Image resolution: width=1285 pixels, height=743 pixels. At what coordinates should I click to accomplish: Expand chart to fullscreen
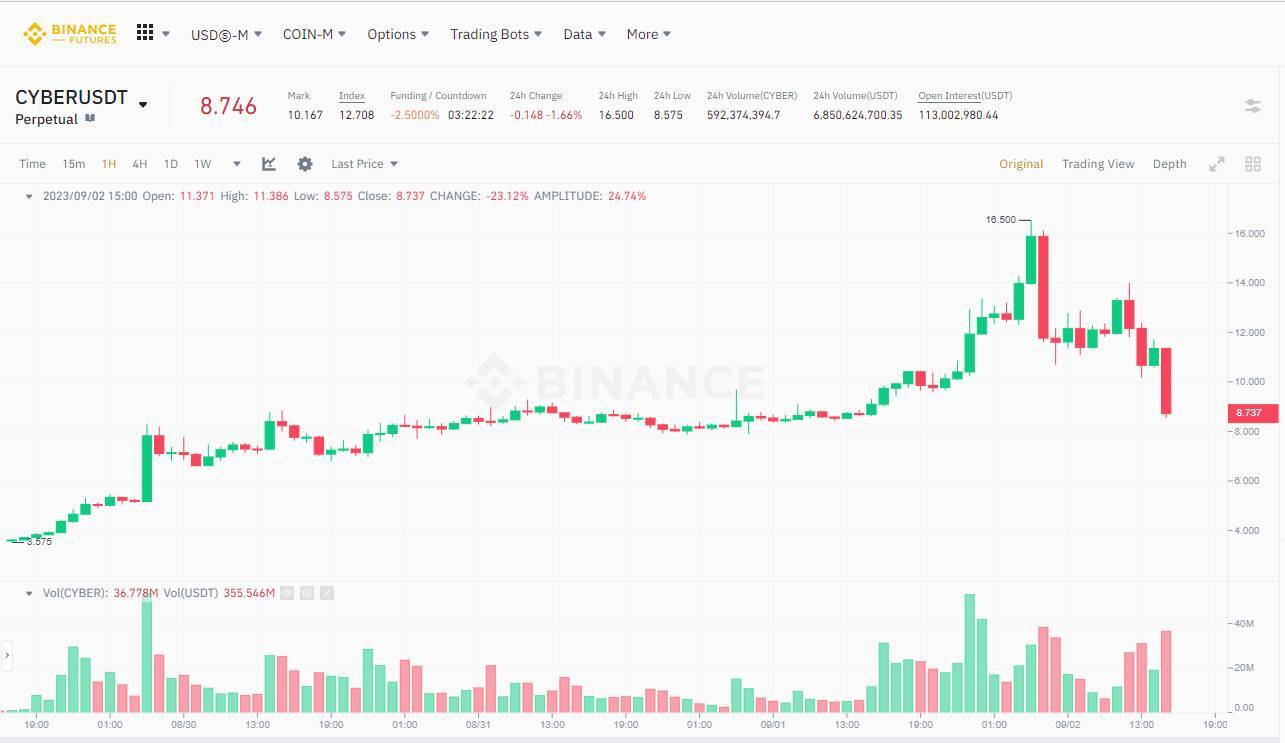pyautogui.click(x=1217, y=164)
